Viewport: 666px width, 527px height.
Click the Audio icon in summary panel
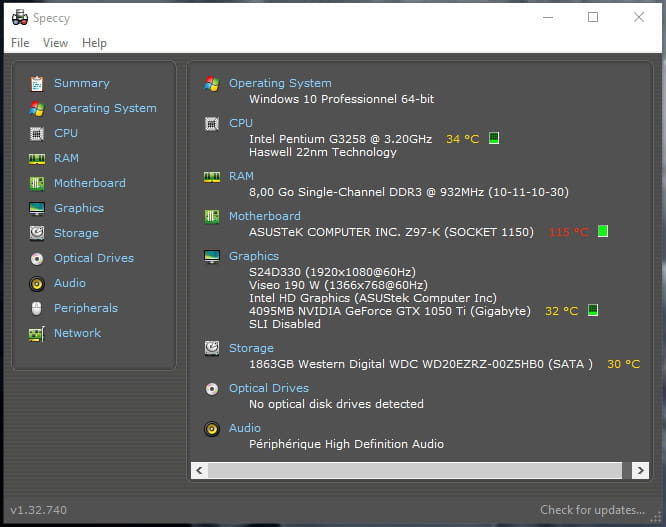point(212,429)
